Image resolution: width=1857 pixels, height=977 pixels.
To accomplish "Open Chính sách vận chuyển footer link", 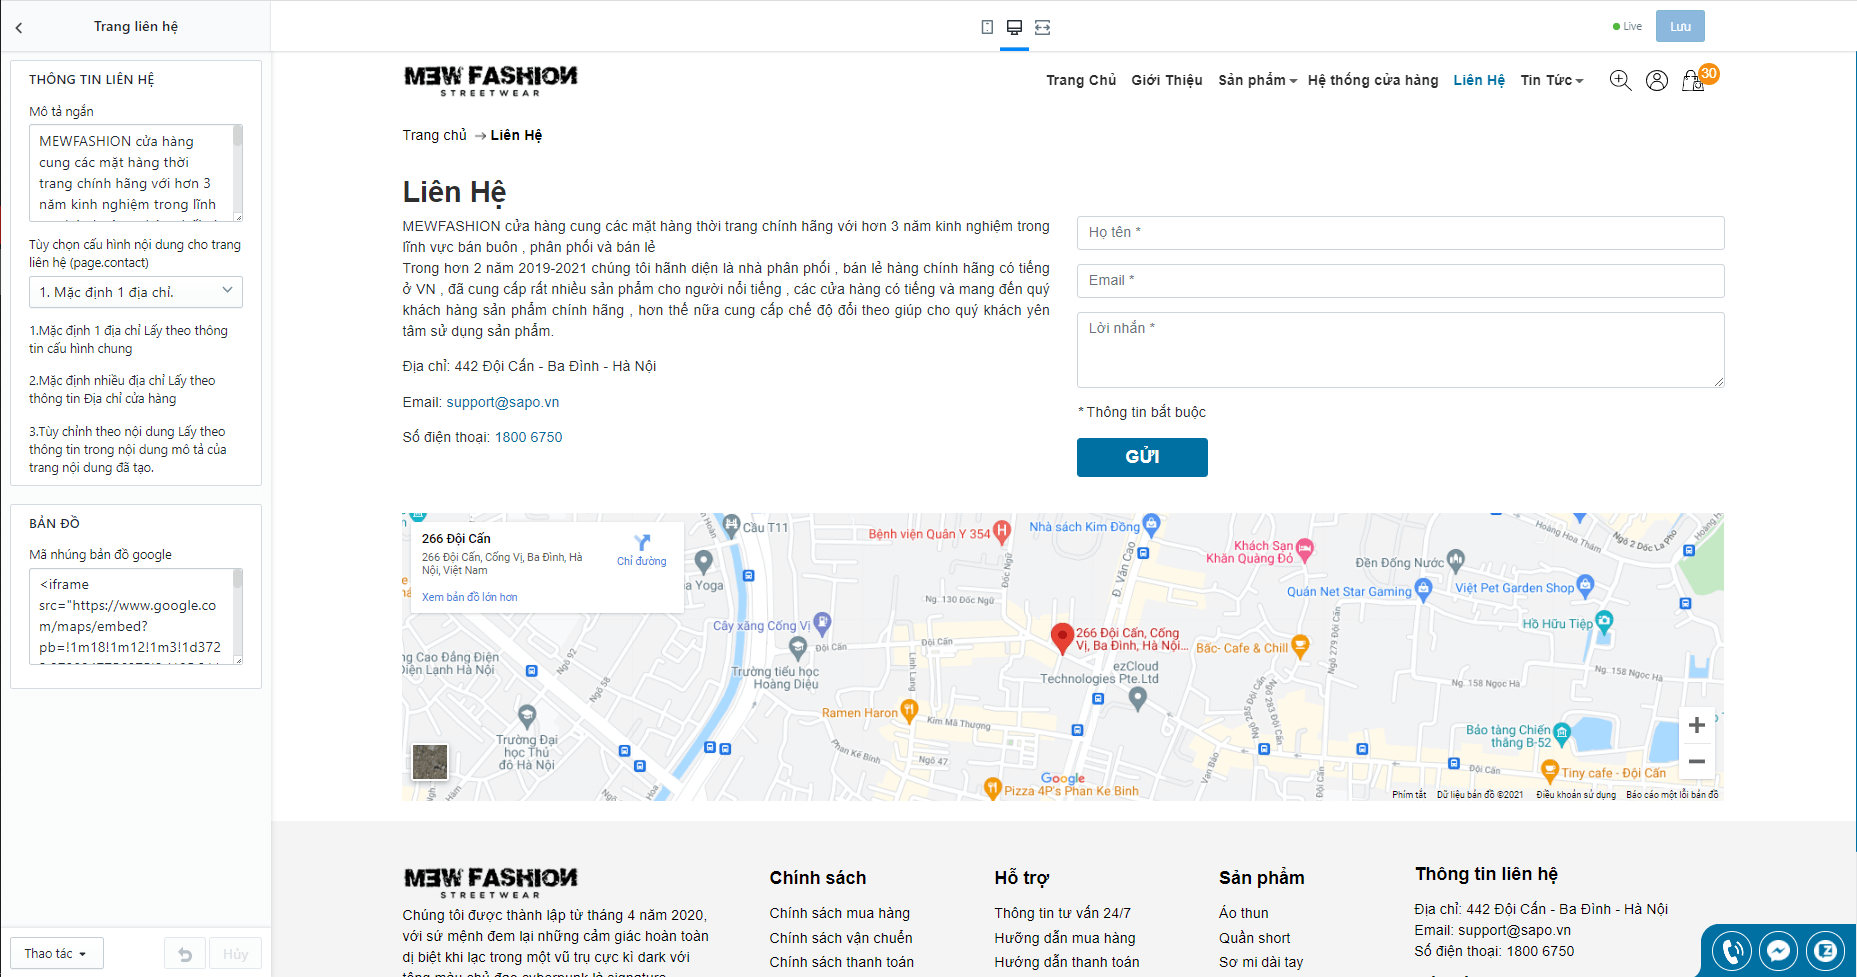I will (841, 938).
